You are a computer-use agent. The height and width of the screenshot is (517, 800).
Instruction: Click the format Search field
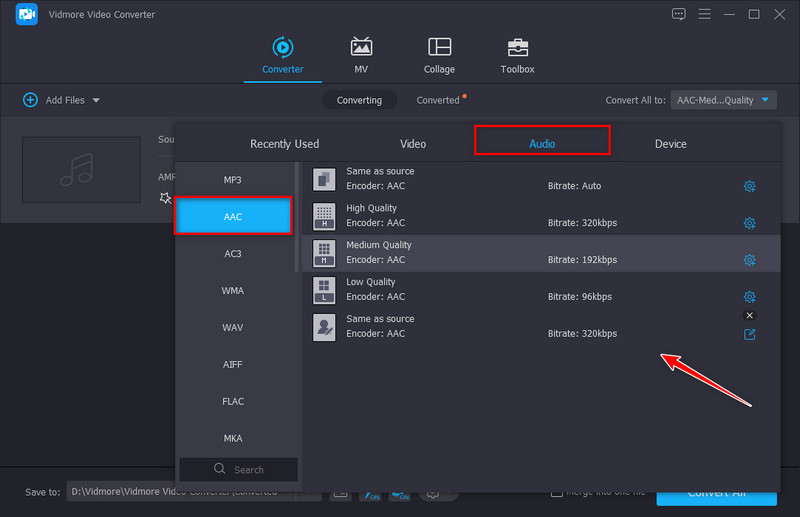click(239, 469)
